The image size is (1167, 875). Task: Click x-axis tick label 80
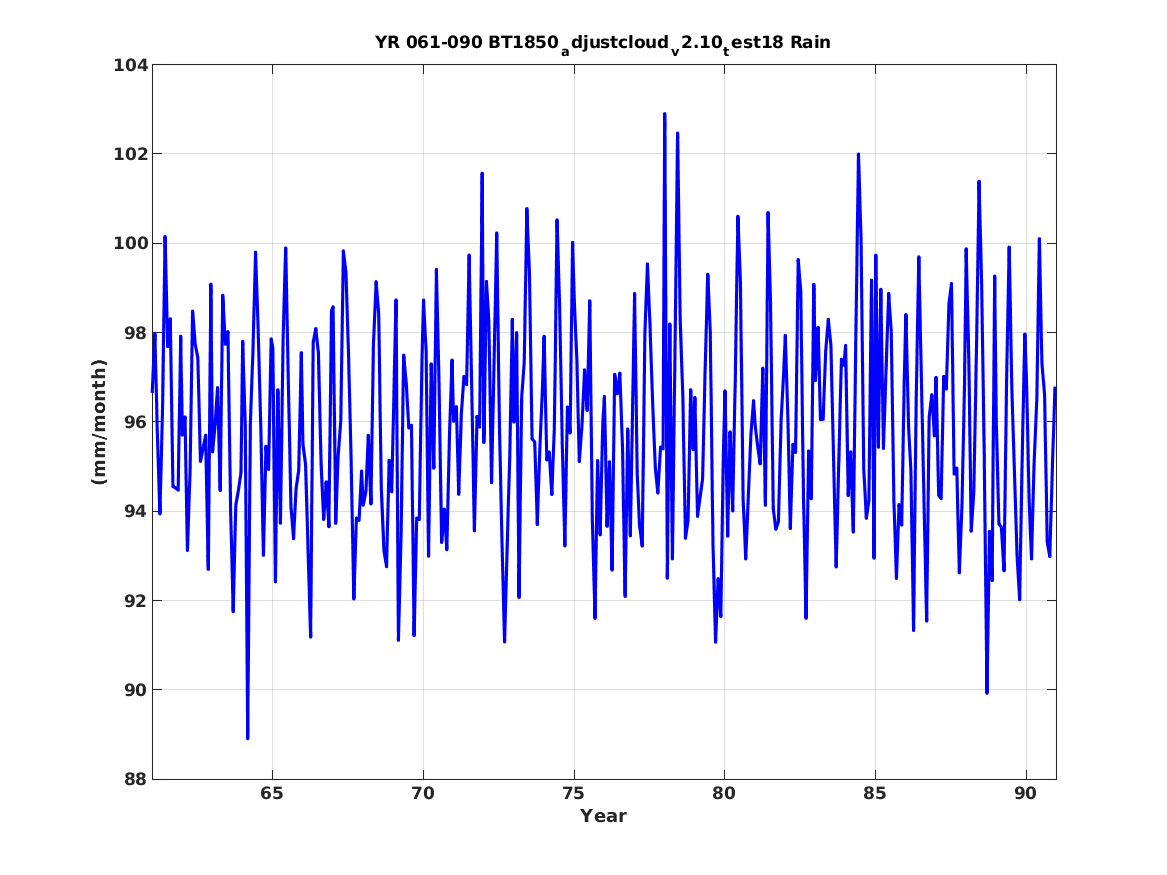[724, 794]
